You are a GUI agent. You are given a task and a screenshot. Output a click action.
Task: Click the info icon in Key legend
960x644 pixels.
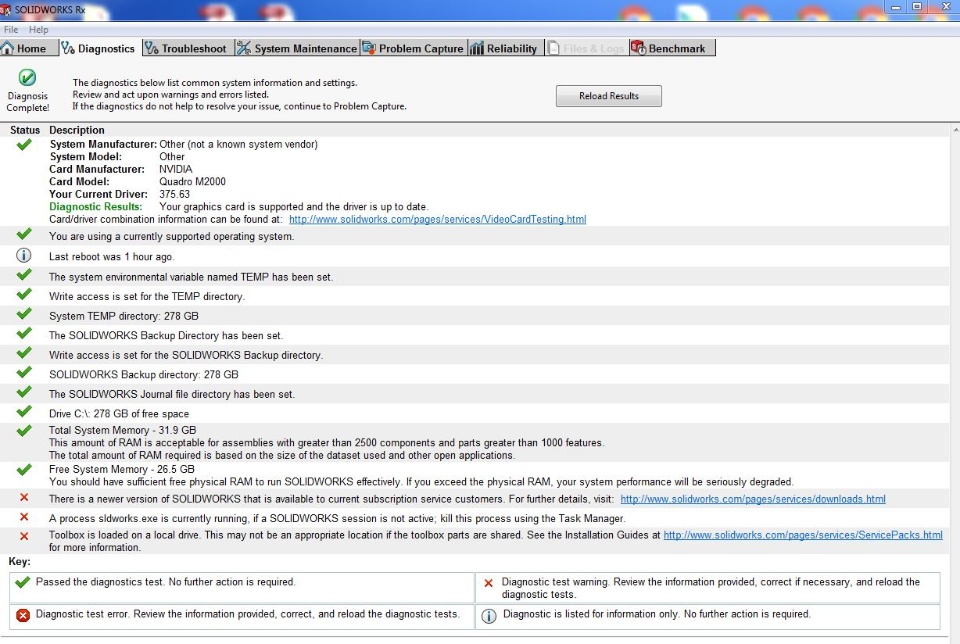coord(489,616)
